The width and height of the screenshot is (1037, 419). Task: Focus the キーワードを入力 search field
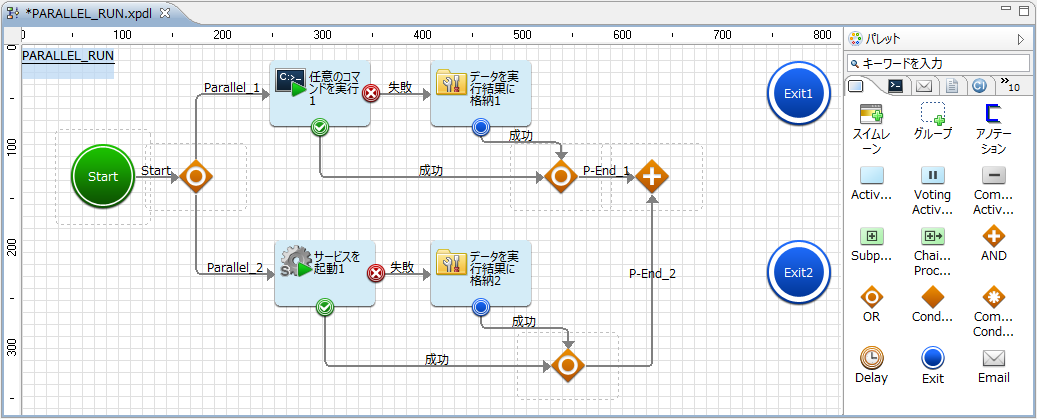tap(938, 63)
